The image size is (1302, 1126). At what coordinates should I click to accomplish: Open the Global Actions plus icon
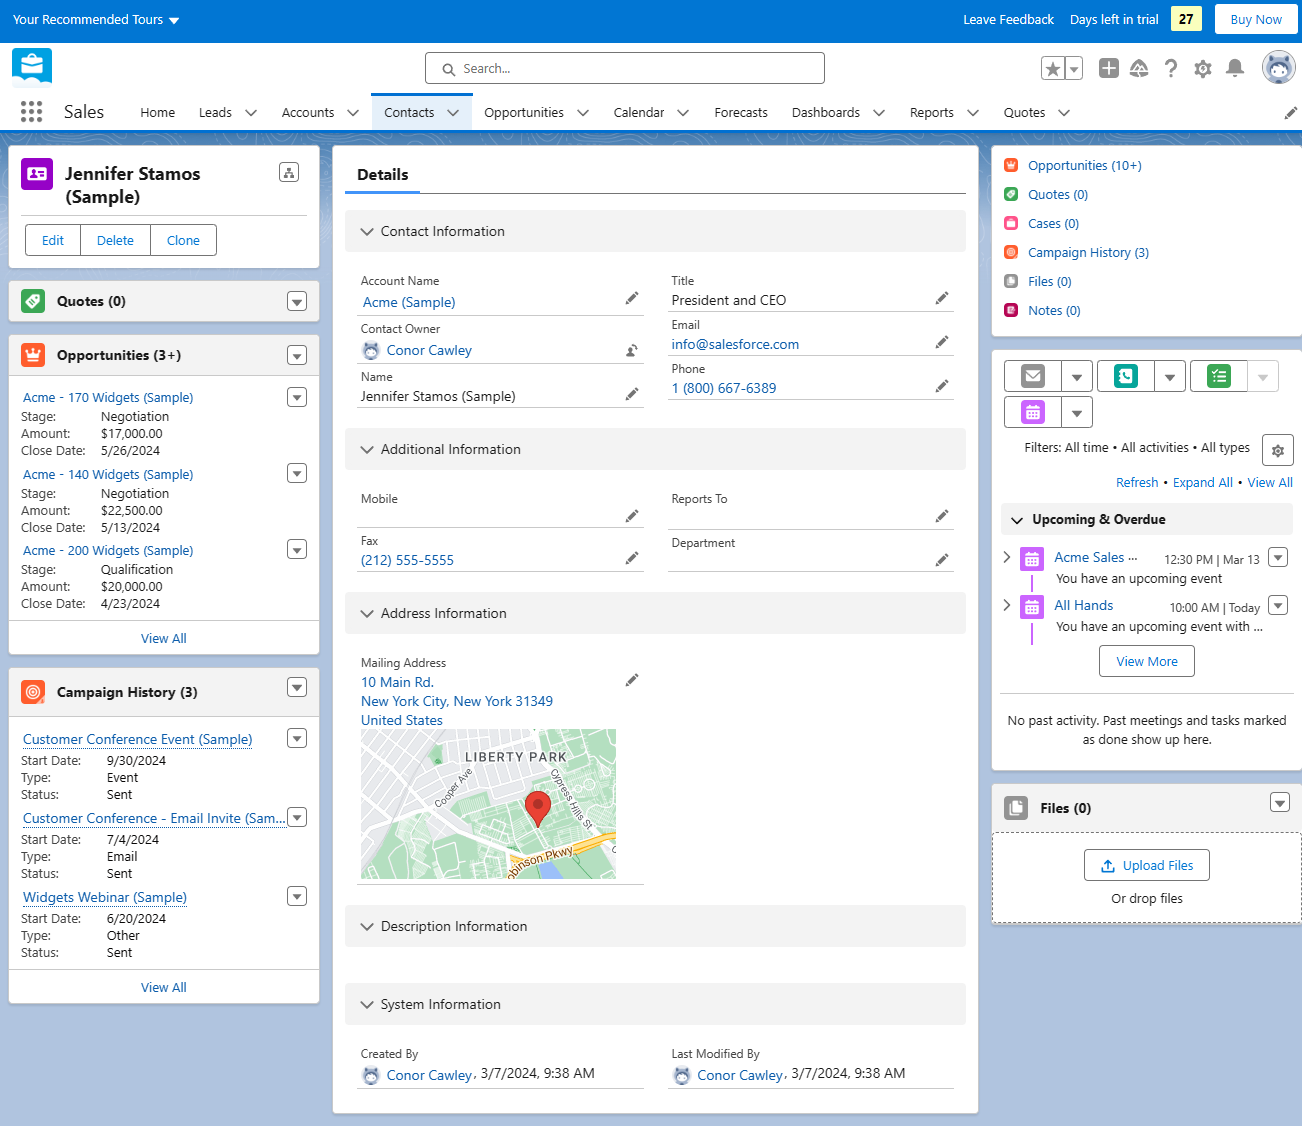click(1108, 68)
